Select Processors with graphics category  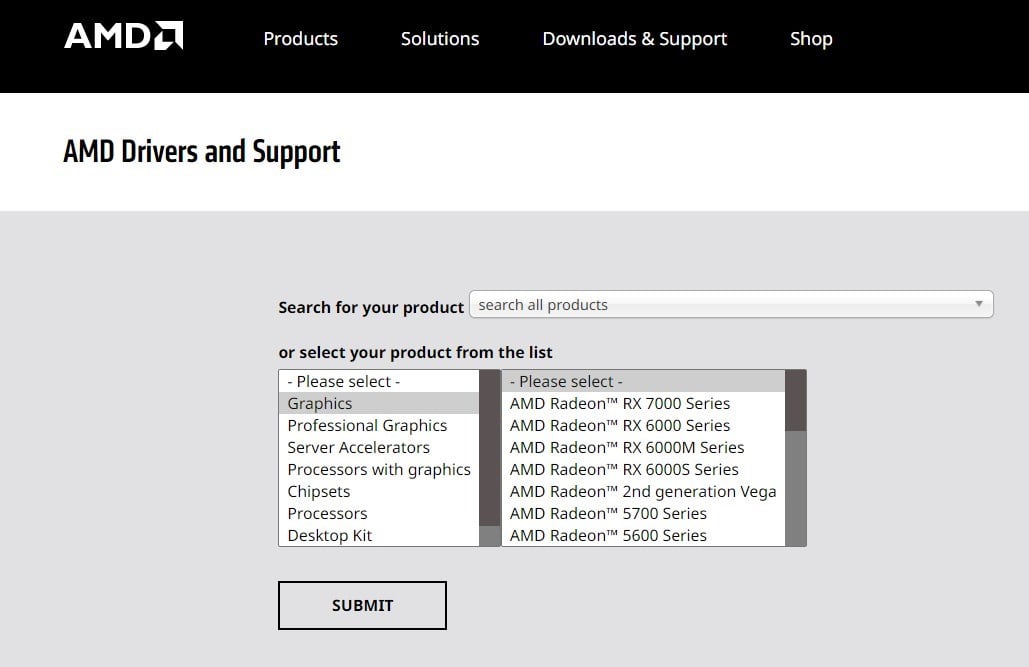(x=379, y=469)
